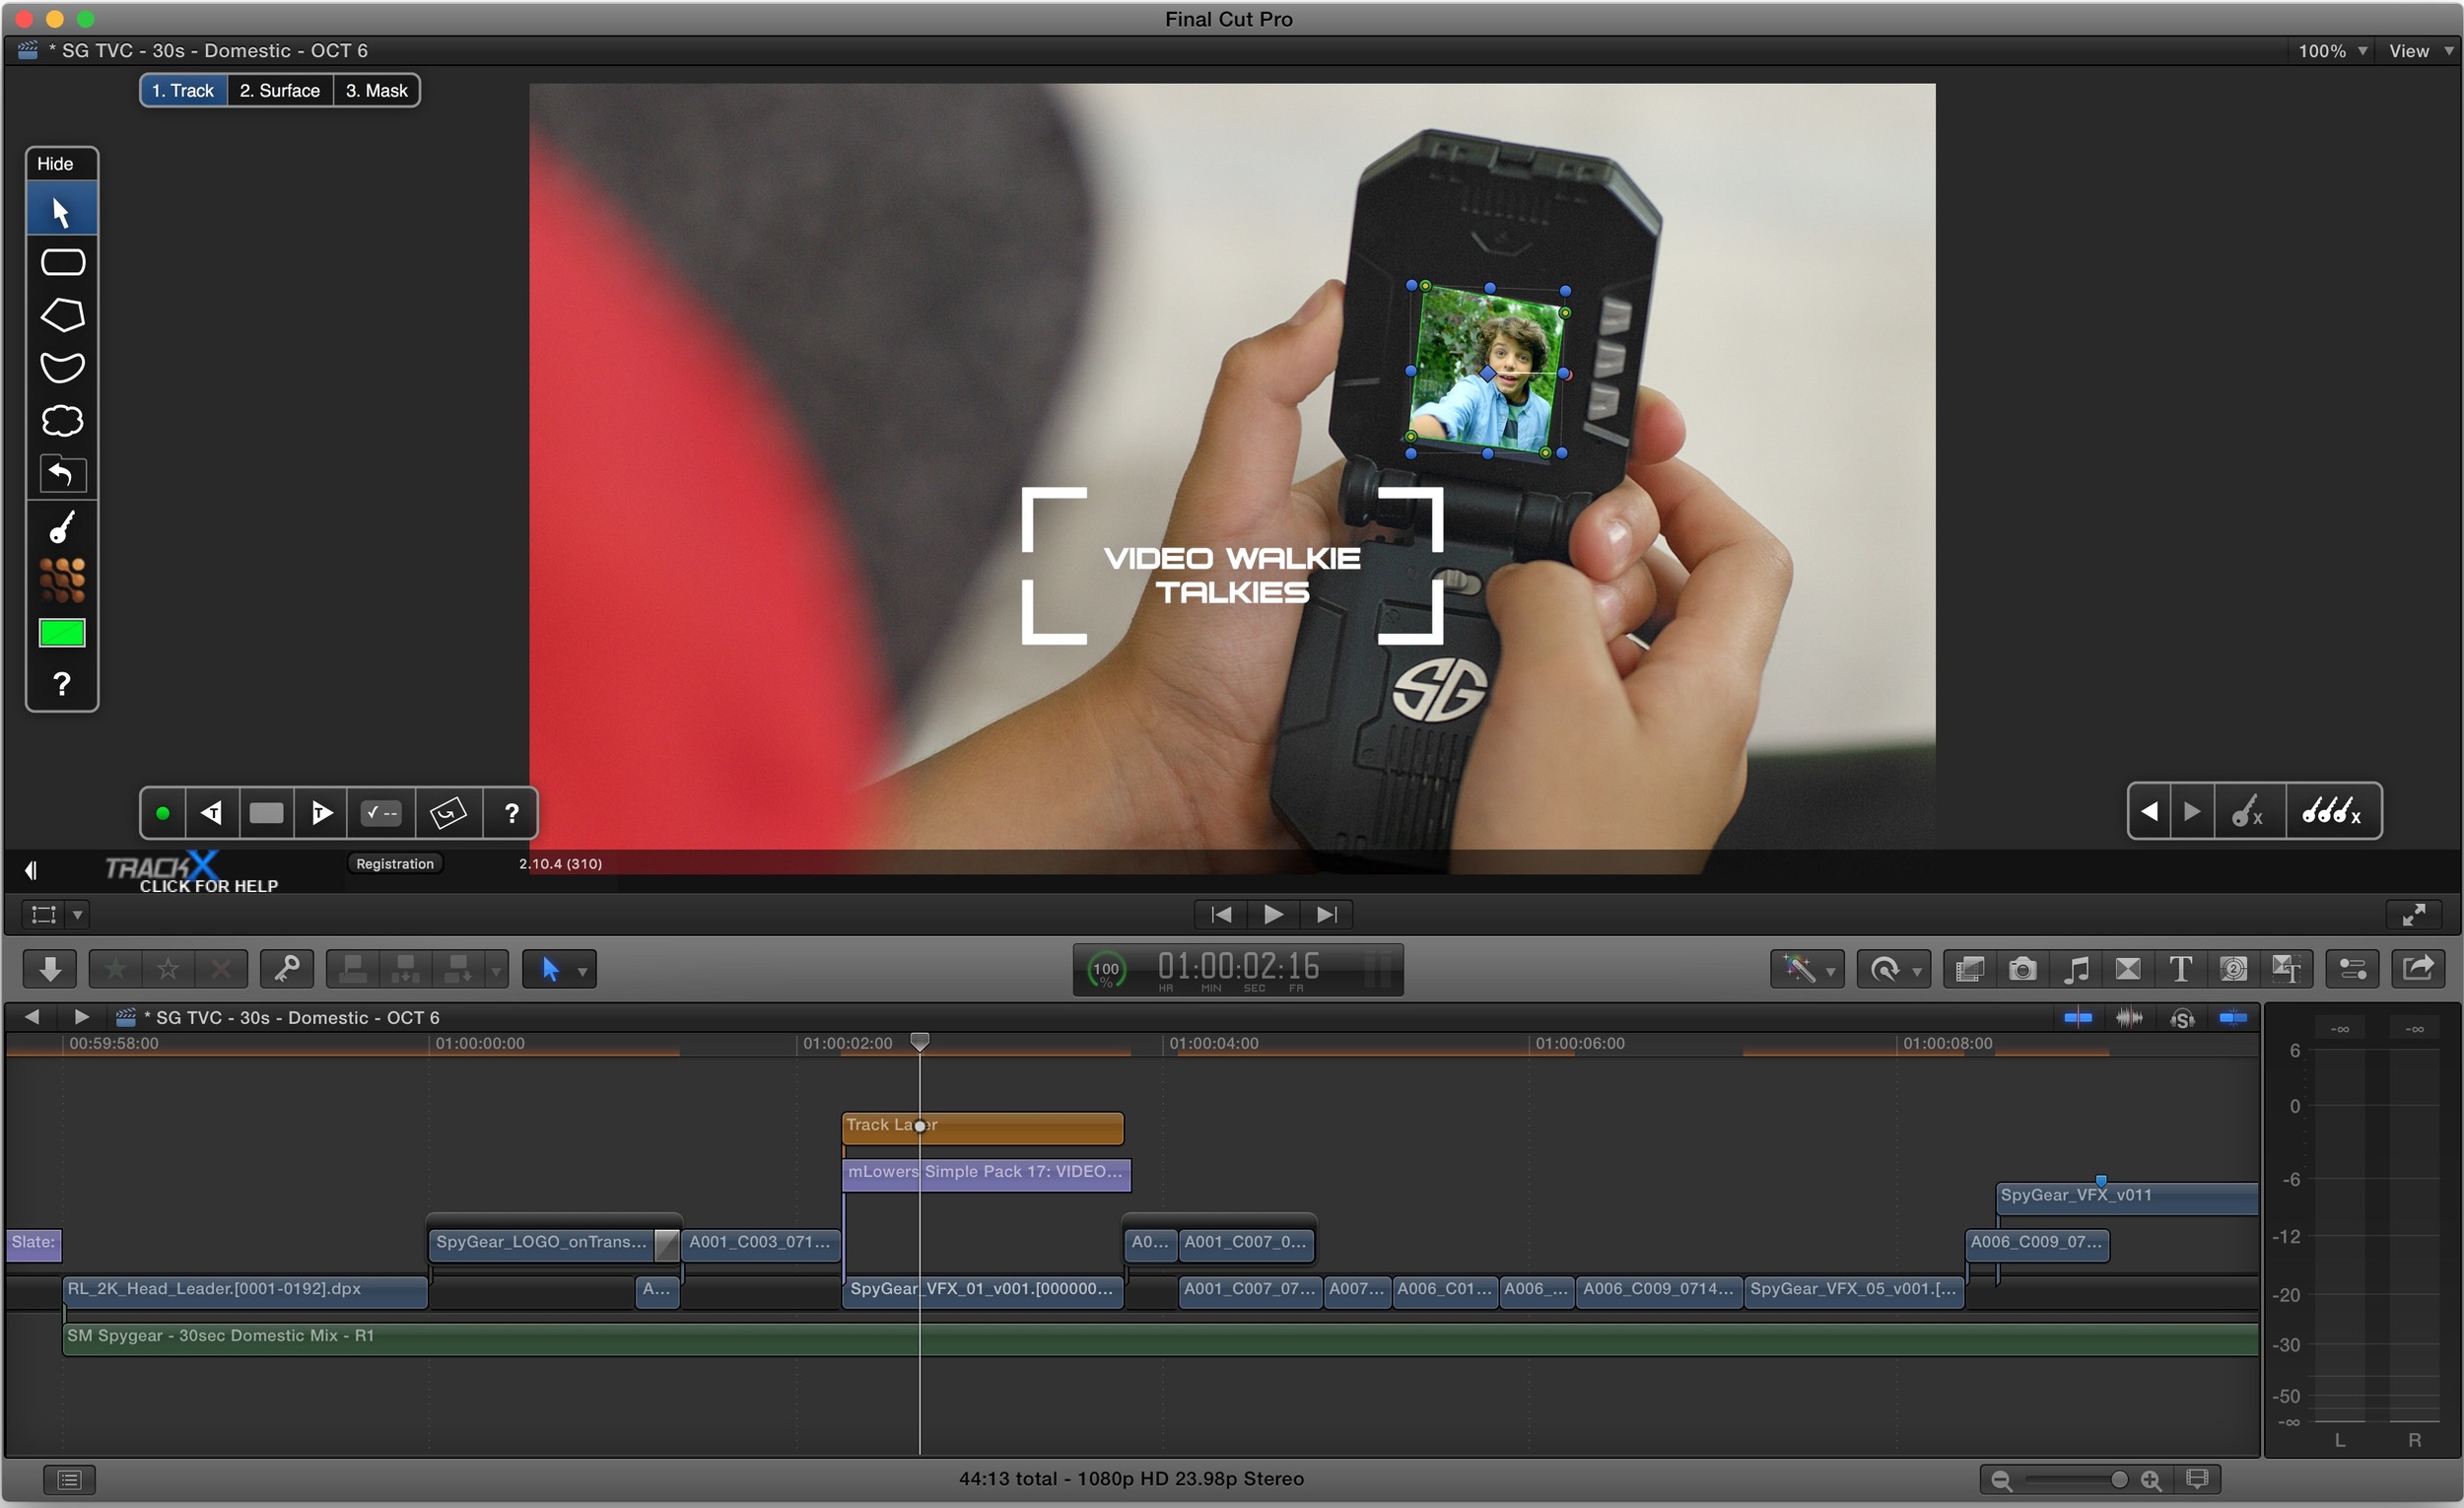Hide the TrackX toolbox
Screen dimensions: 2464x1508
55,163
